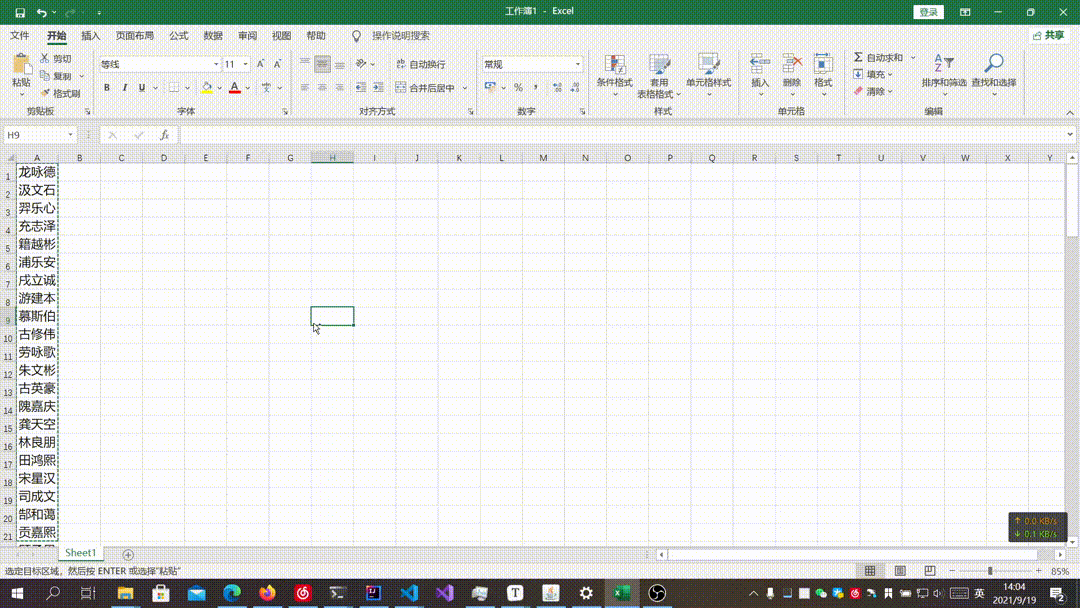Click the Comma style icon
The image size is (1080, 608).
click(x=535, y=87)
